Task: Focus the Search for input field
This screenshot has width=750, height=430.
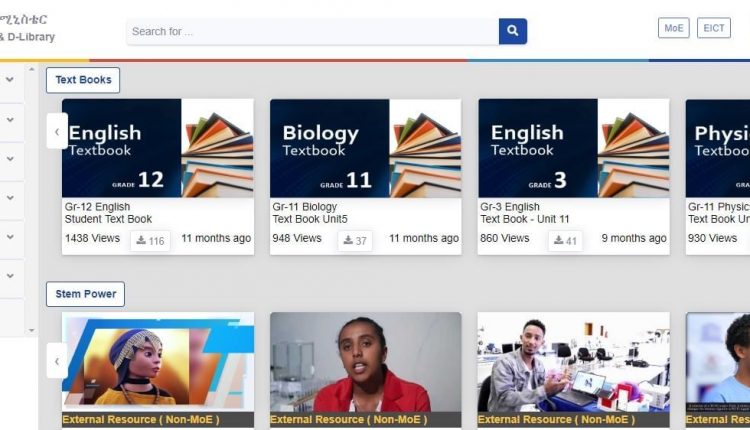Action: click(313, 32)
